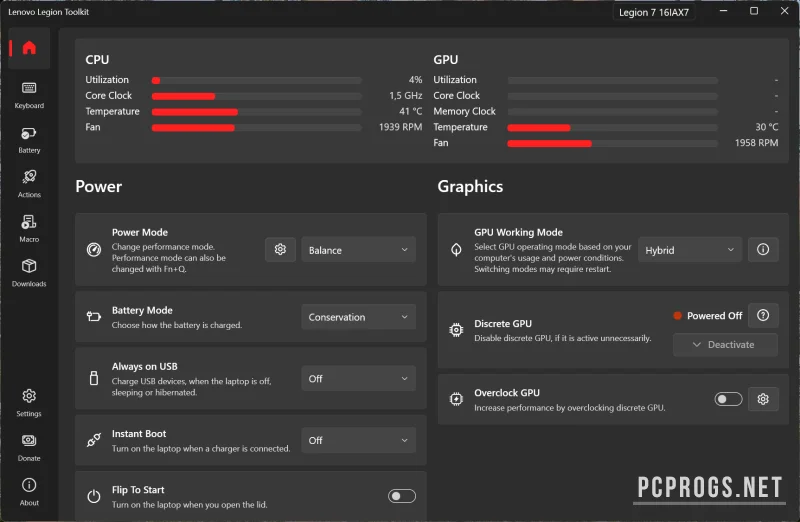Screen dimensions: 800x522
Task: Click the '1,5 GHz' core clock value
Action: [406, 95]
